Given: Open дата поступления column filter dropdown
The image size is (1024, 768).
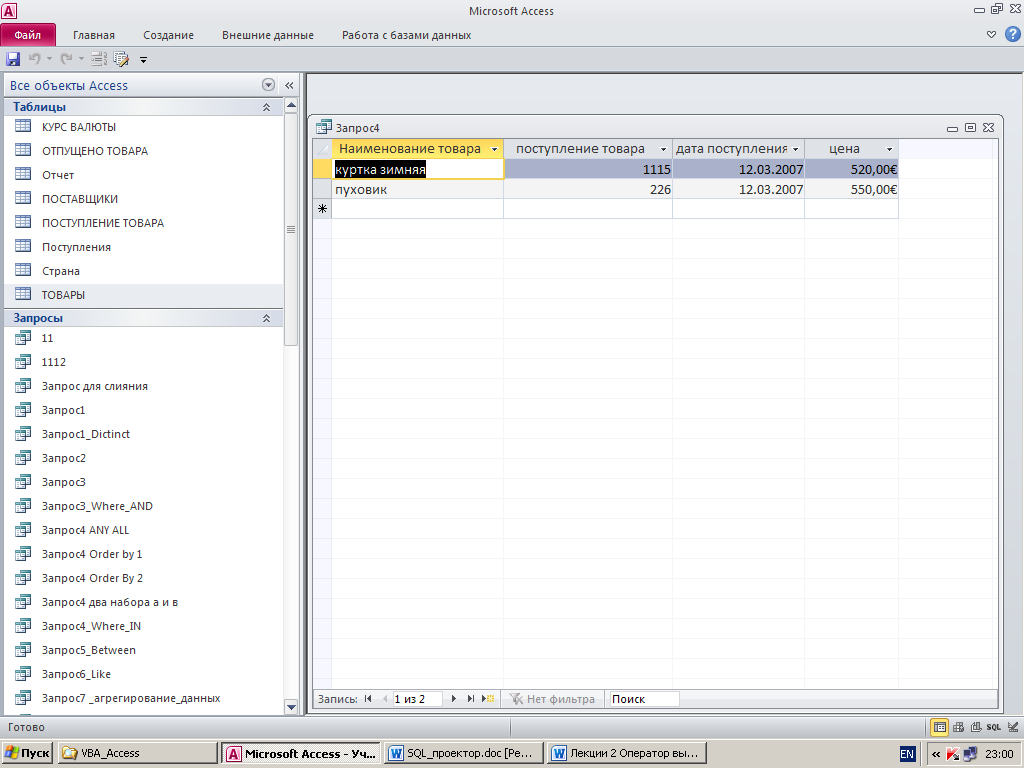Looking at the screenshot, I should point(795,150).
